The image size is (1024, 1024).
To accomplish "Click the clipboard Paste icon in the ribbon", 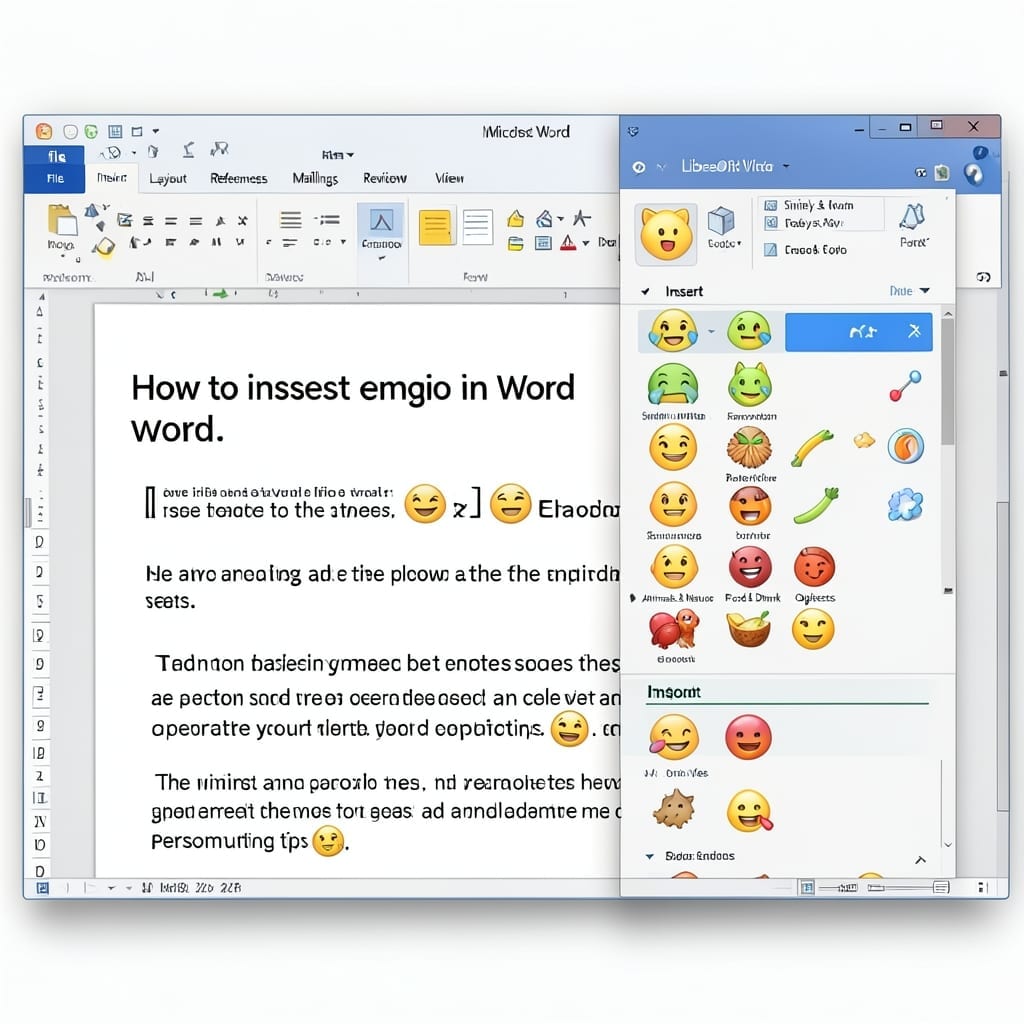I will pyautogui.click(x=61, y=219).
